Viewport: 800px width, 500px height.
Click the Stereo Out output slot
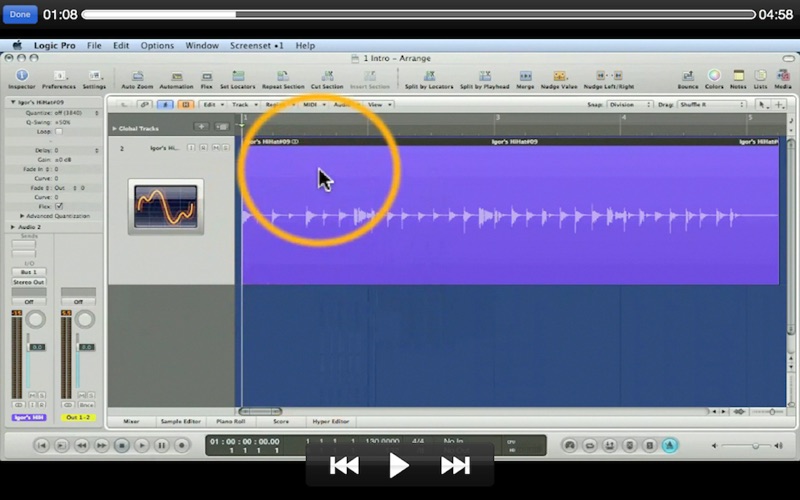29,282
